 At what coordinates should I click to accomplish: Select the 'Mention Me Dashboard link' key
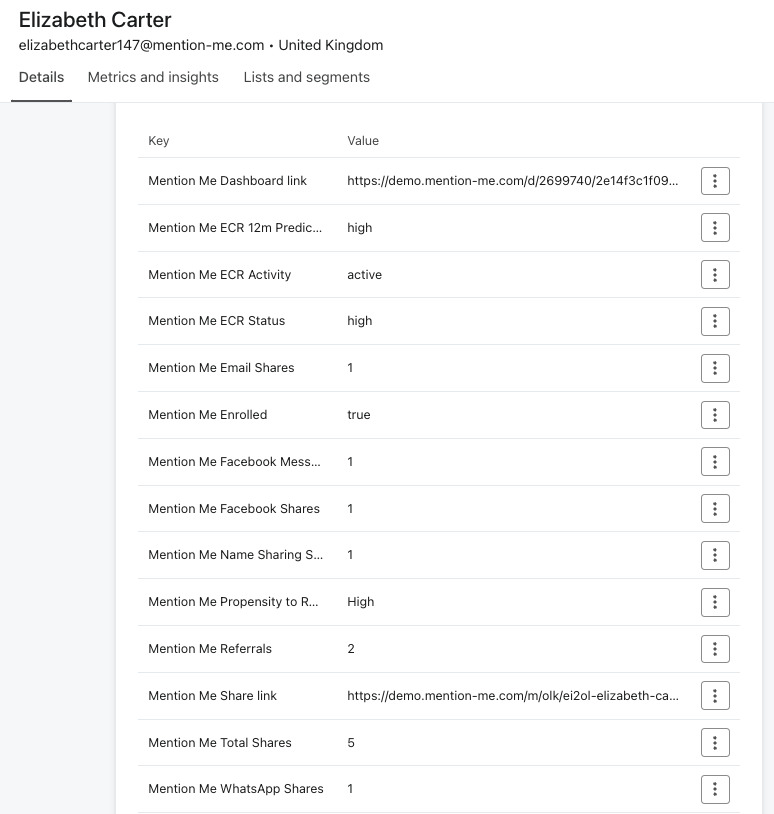[227, 181]
